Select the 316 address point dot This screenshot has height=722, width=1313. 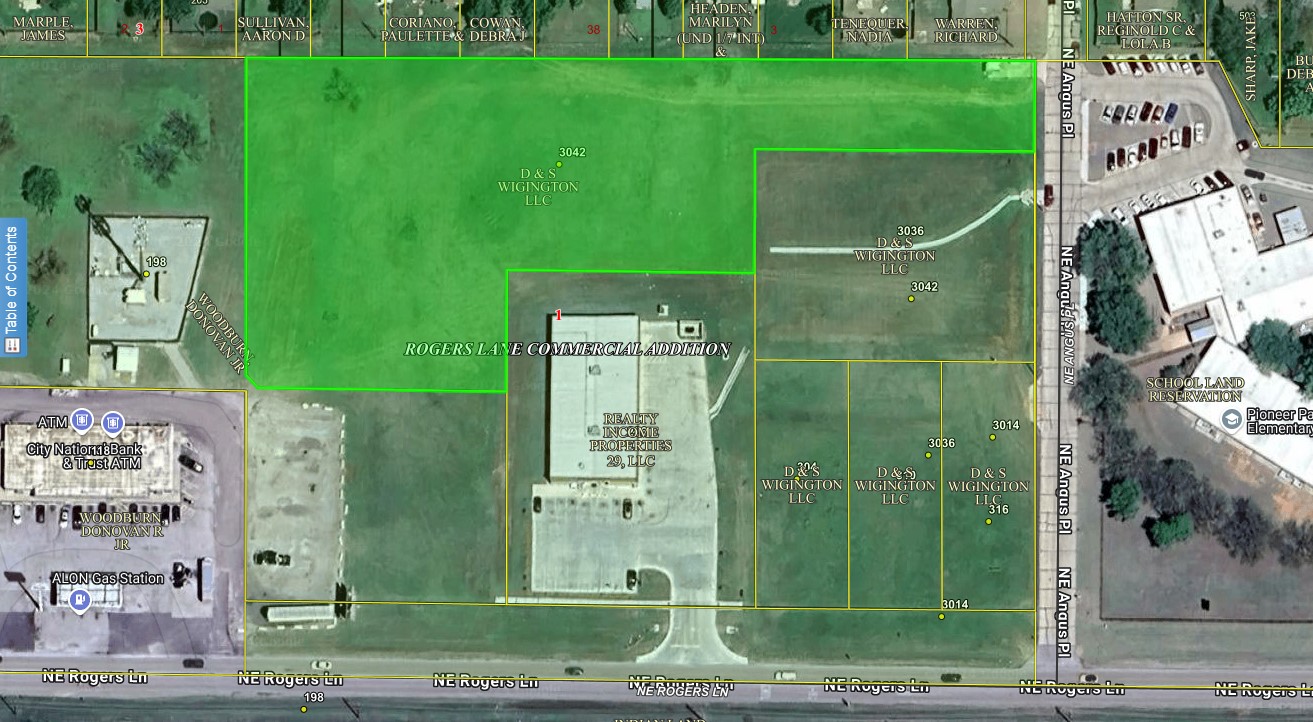click(988, 521)
